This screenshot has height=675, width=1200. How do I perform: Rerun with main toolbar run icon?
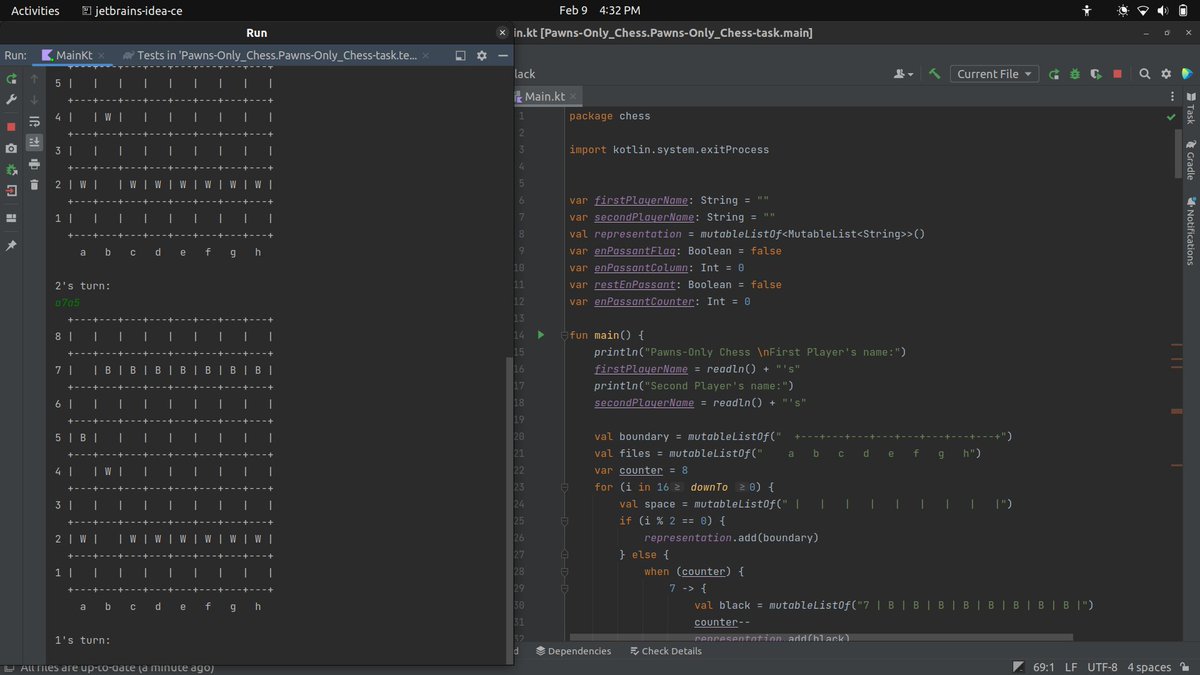pyautogui.click(x=1054, y=74)
